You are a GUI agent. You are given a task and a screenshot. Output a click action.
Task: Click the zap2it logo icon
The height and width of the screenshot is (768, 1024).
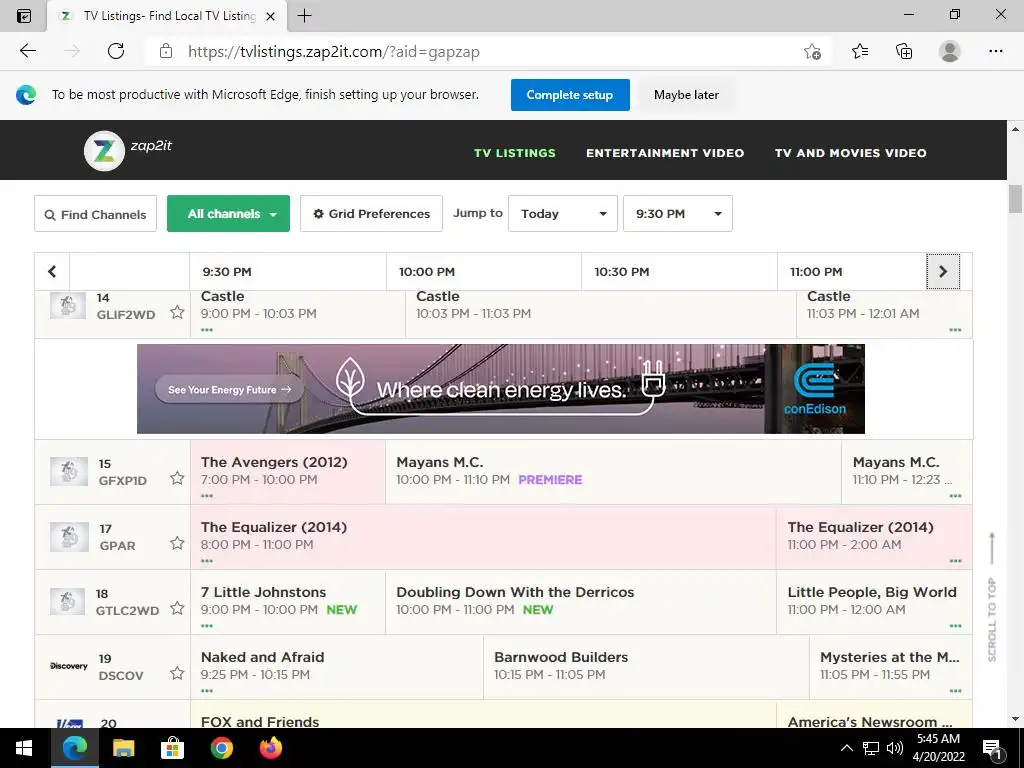coord(104,151)
